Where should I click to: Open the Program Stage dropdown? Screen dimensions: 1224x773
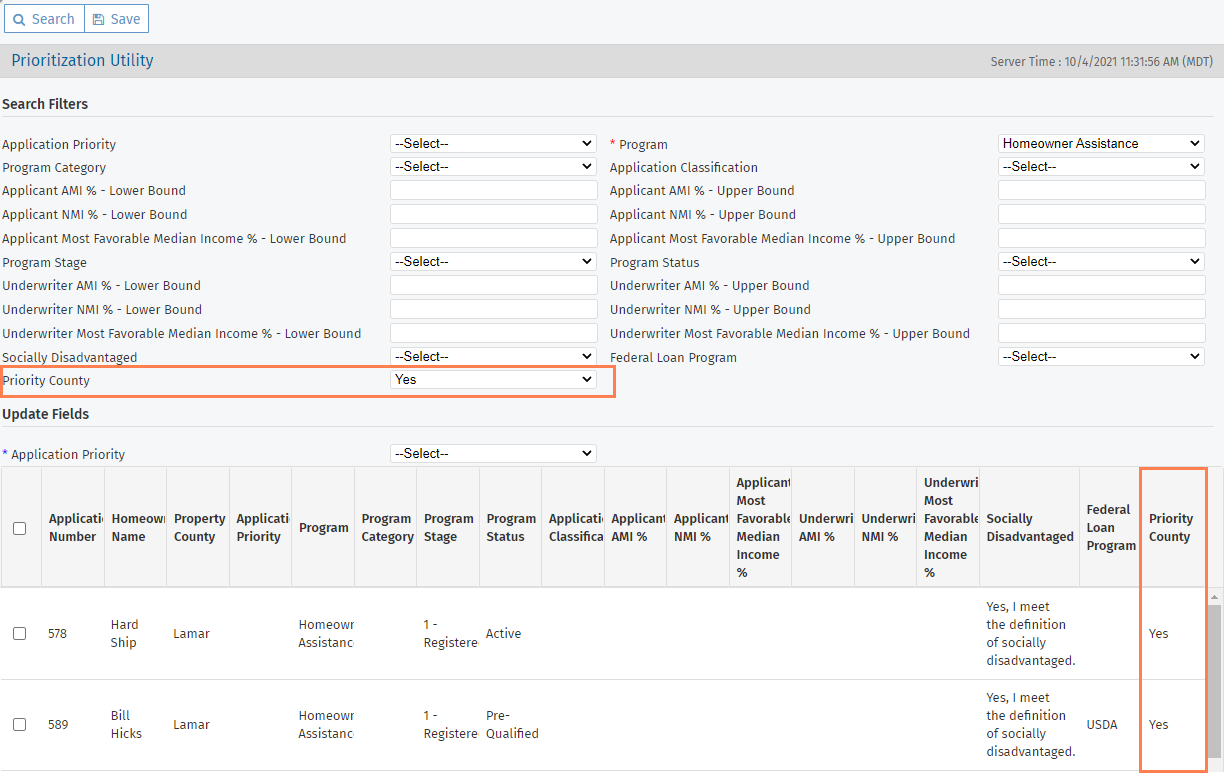(x=493, y=262)
